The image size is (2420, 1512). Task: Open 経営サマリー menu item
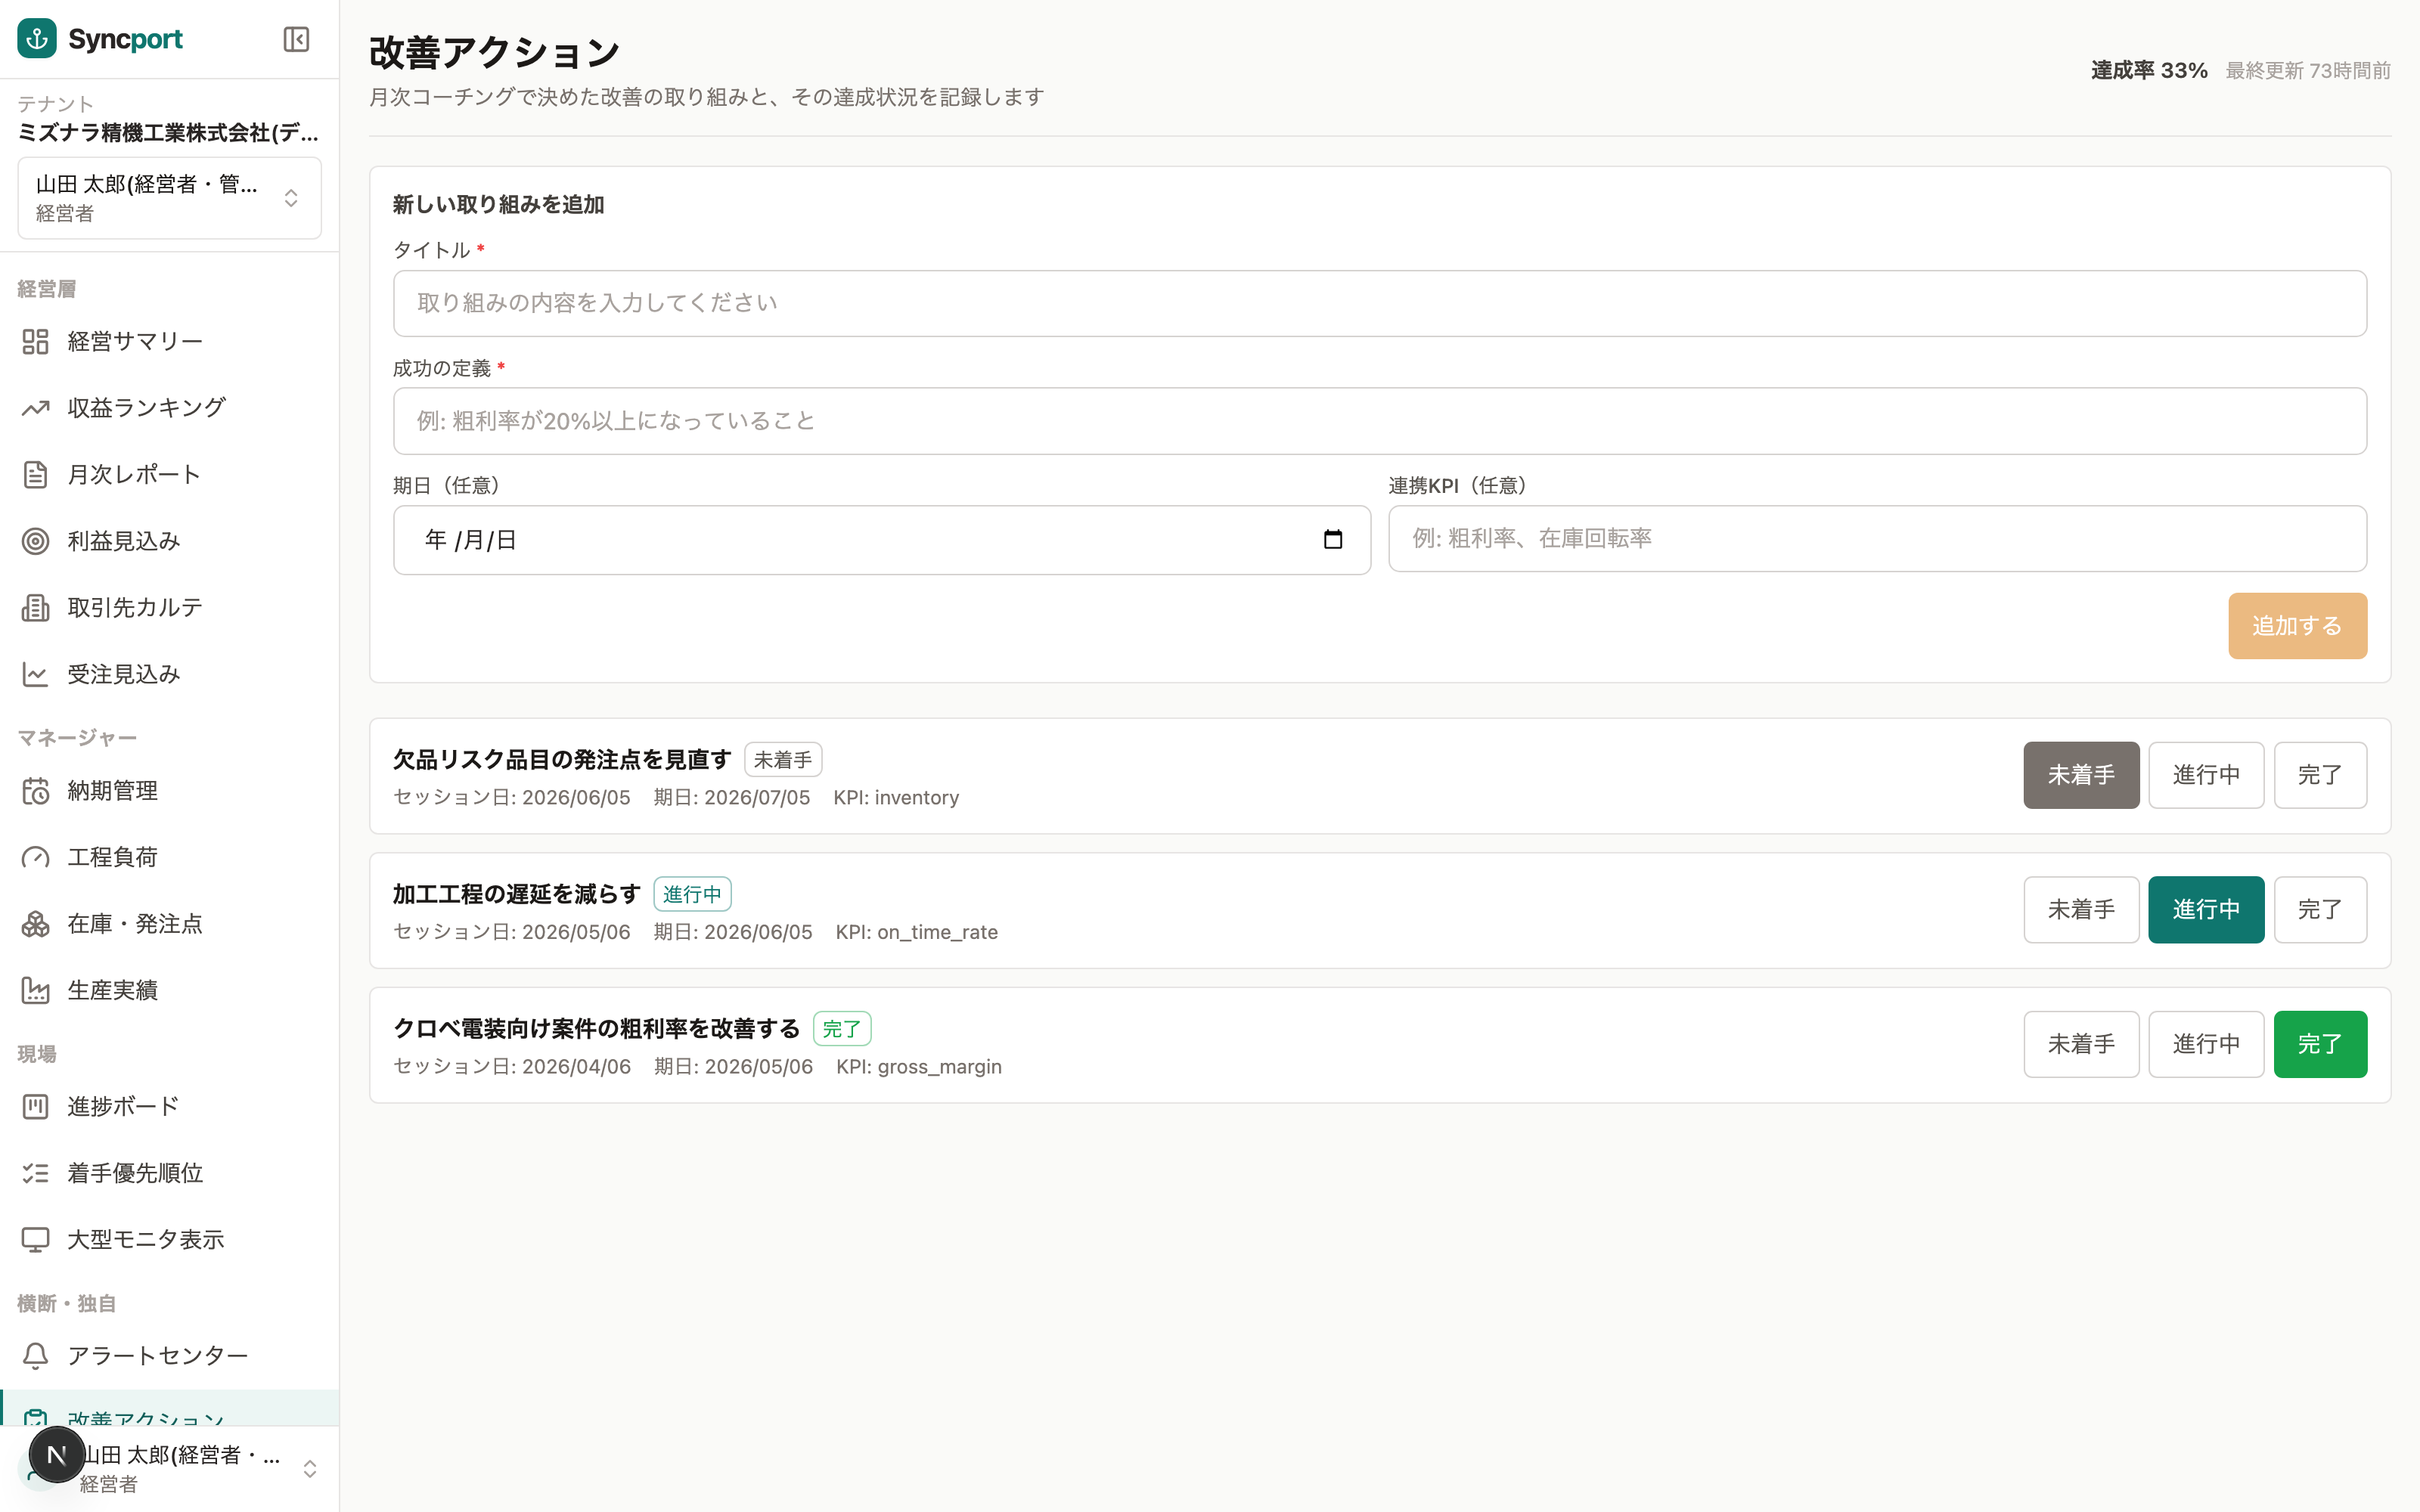point(169,342)
